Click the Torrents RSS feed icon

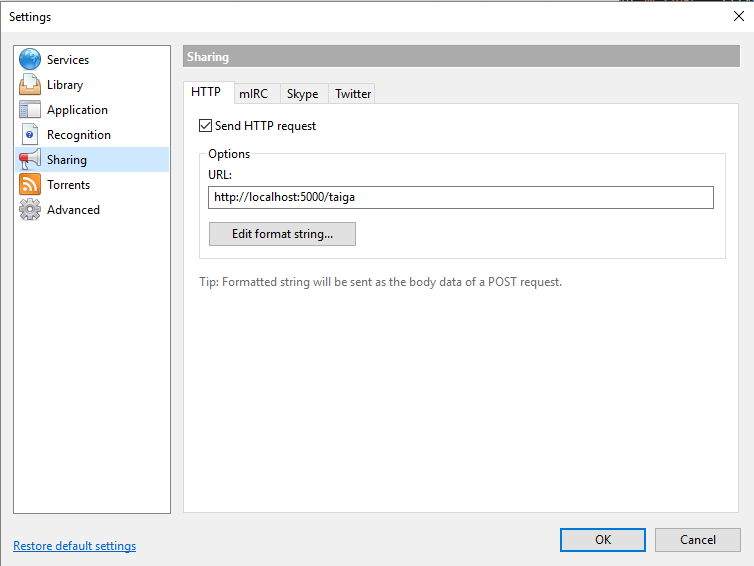30,185
